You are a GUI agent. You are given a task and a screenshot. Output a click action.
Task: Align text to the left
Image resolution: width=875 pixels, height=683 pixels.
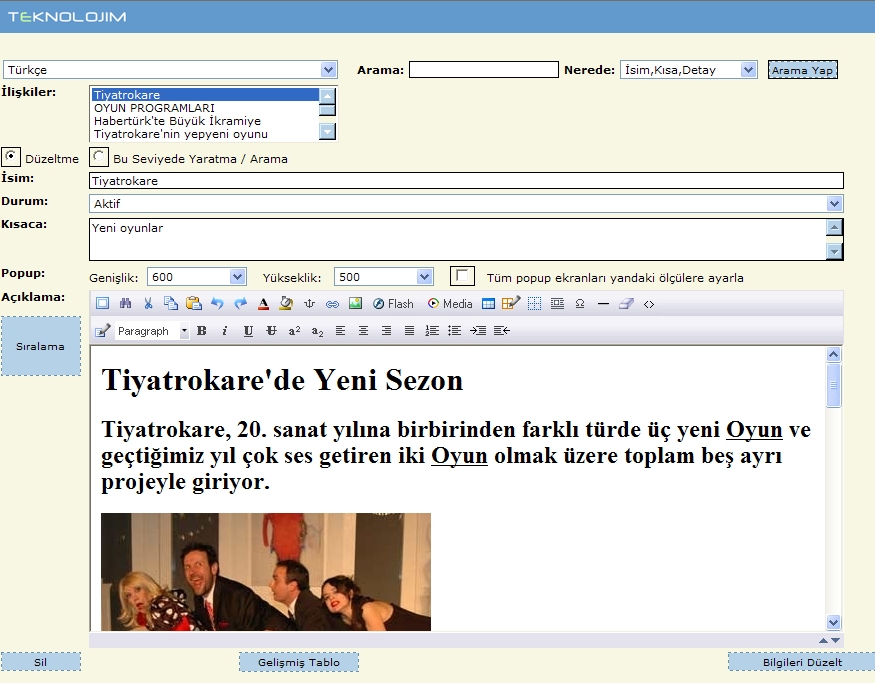point(340,331)
